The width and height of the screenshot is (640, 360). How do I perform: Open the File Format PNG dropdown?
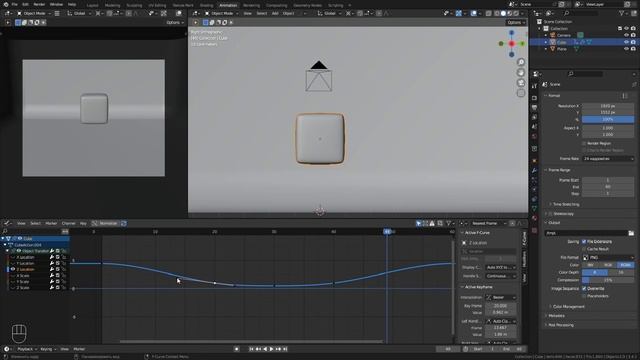pyautogui.click(x=608, y=258)
